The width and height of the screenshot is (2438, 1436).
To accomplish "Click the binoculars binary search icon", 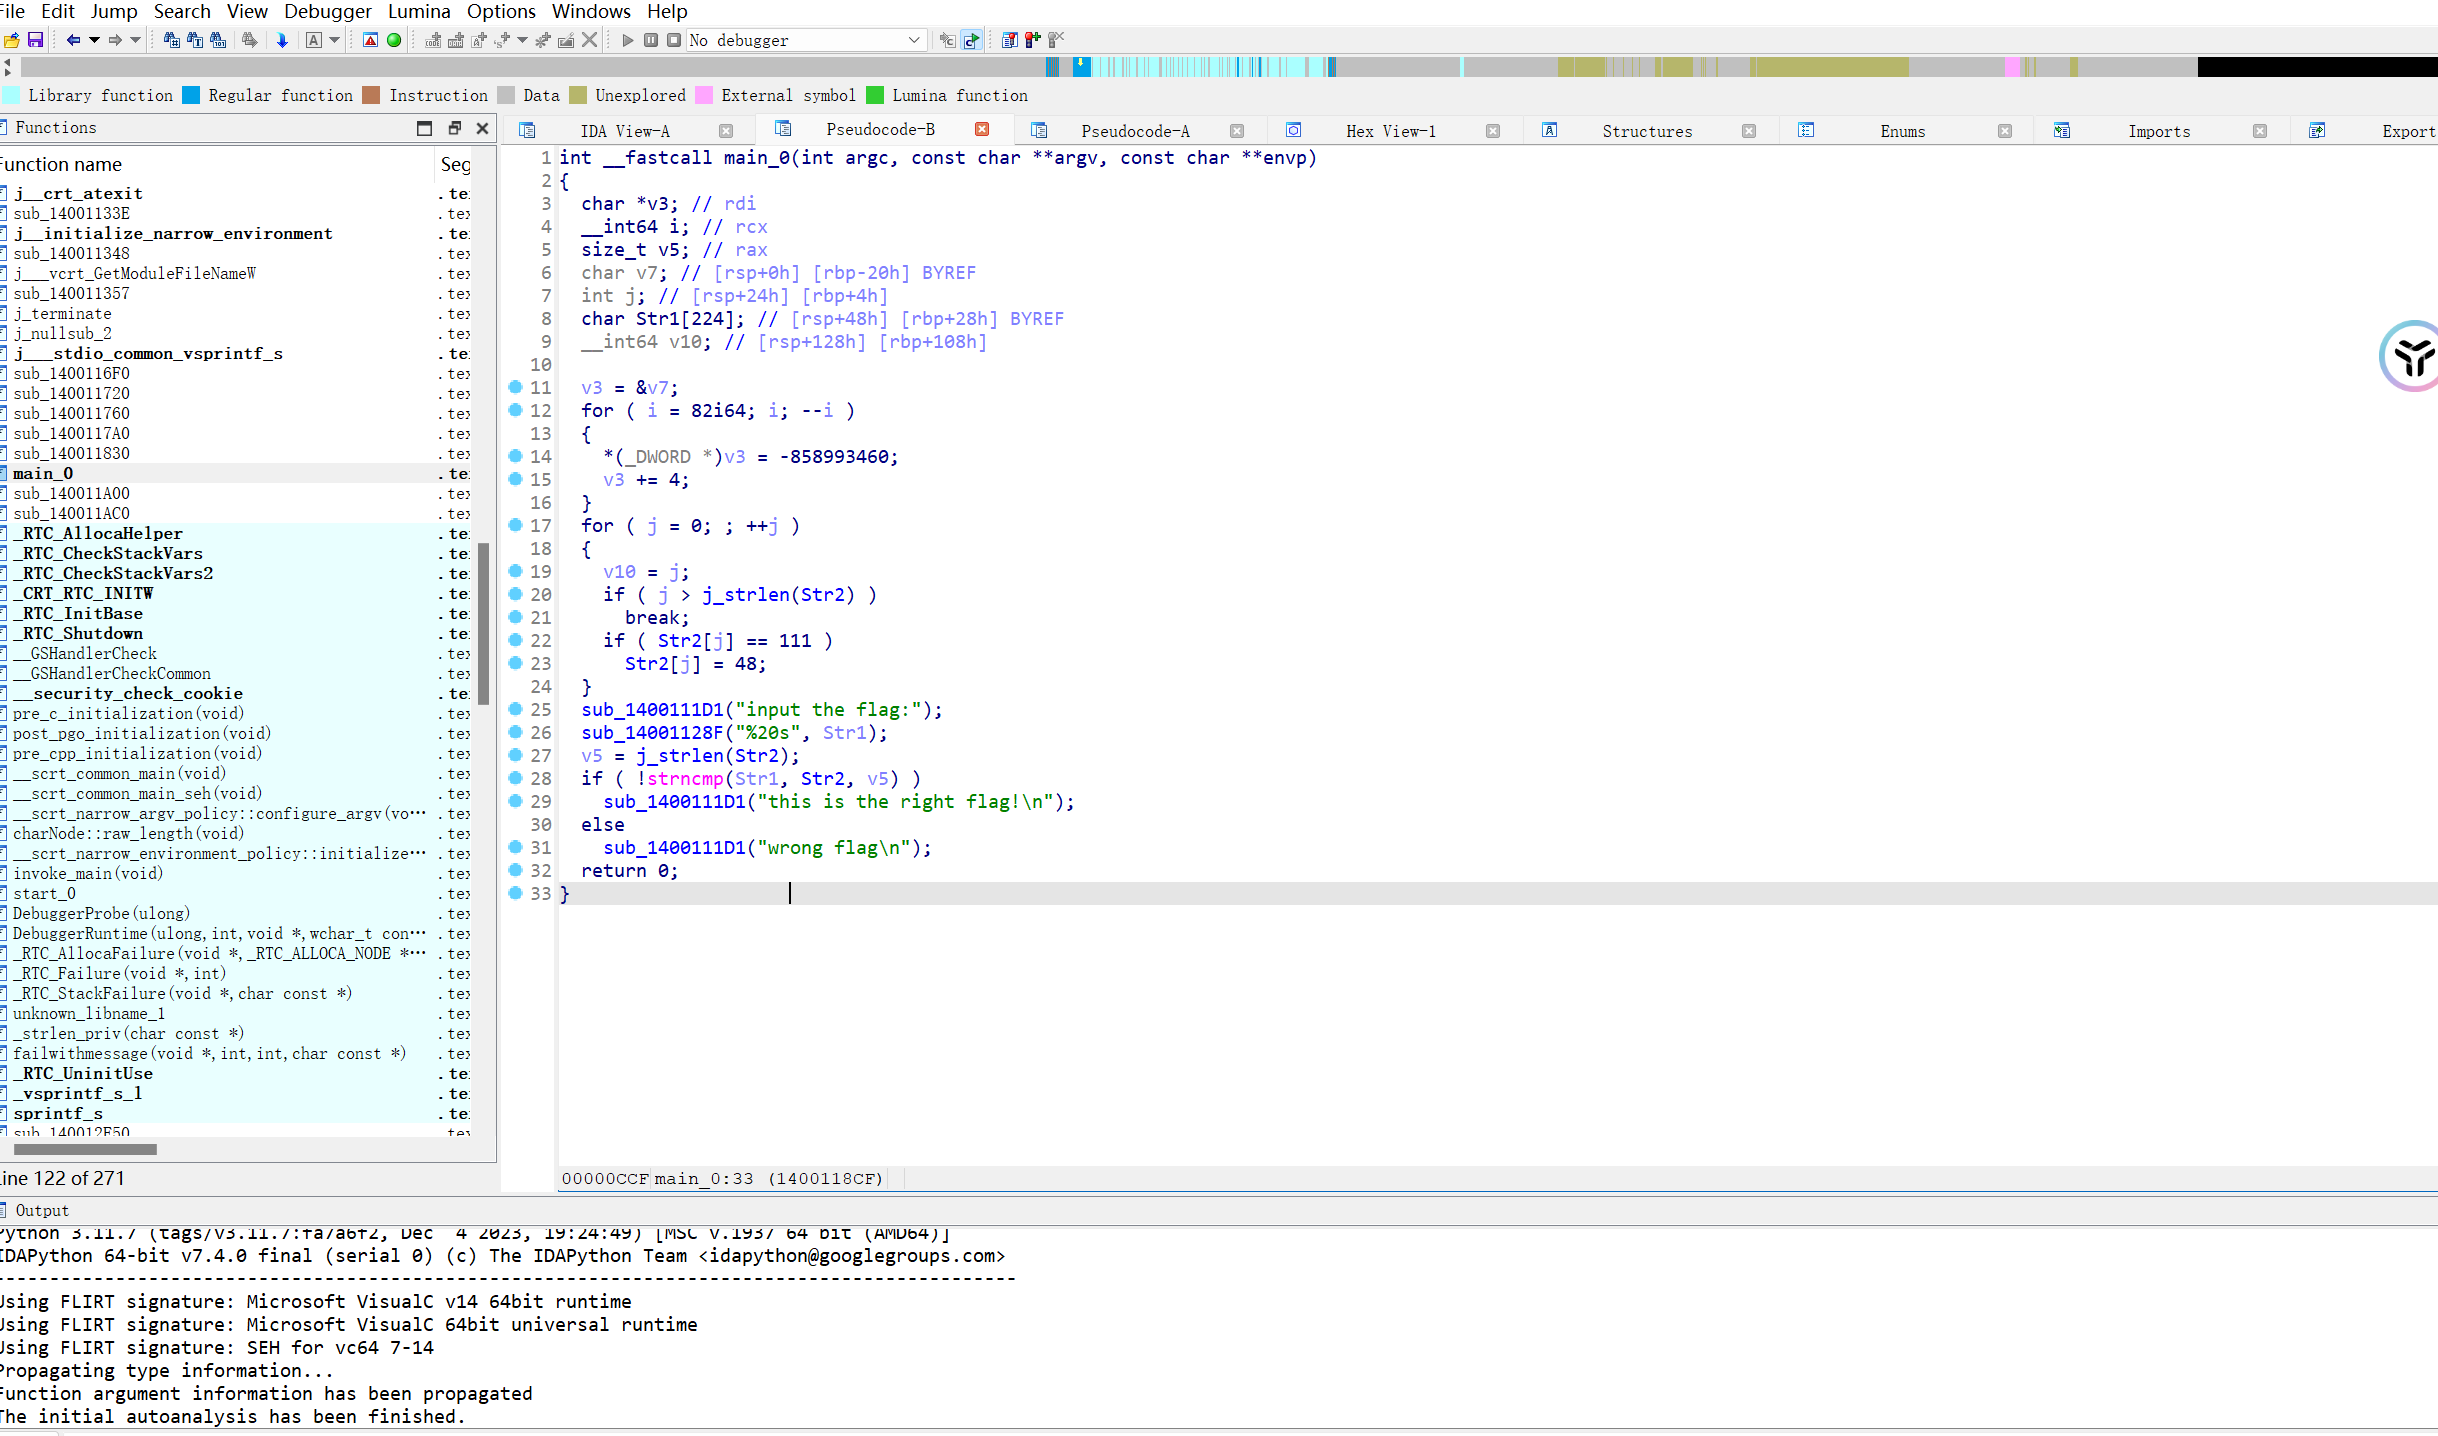I will 218,40.
